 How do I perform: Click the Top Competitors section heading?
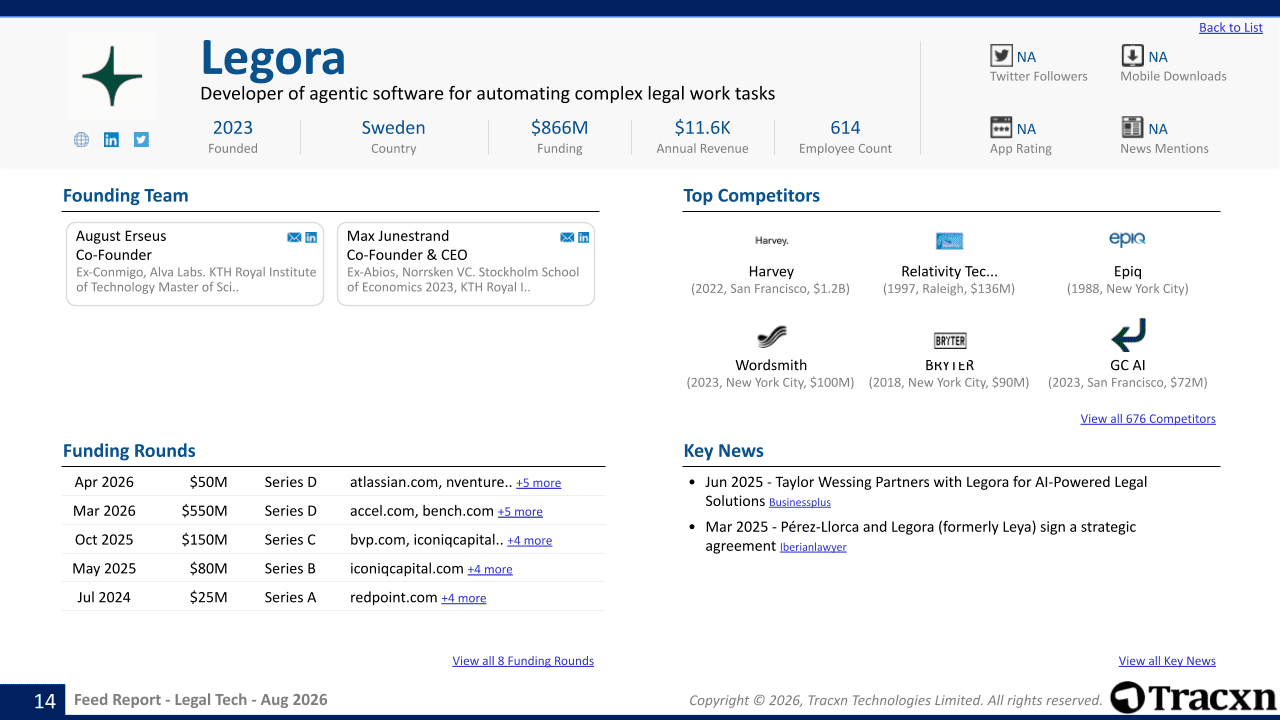[751, 196]
